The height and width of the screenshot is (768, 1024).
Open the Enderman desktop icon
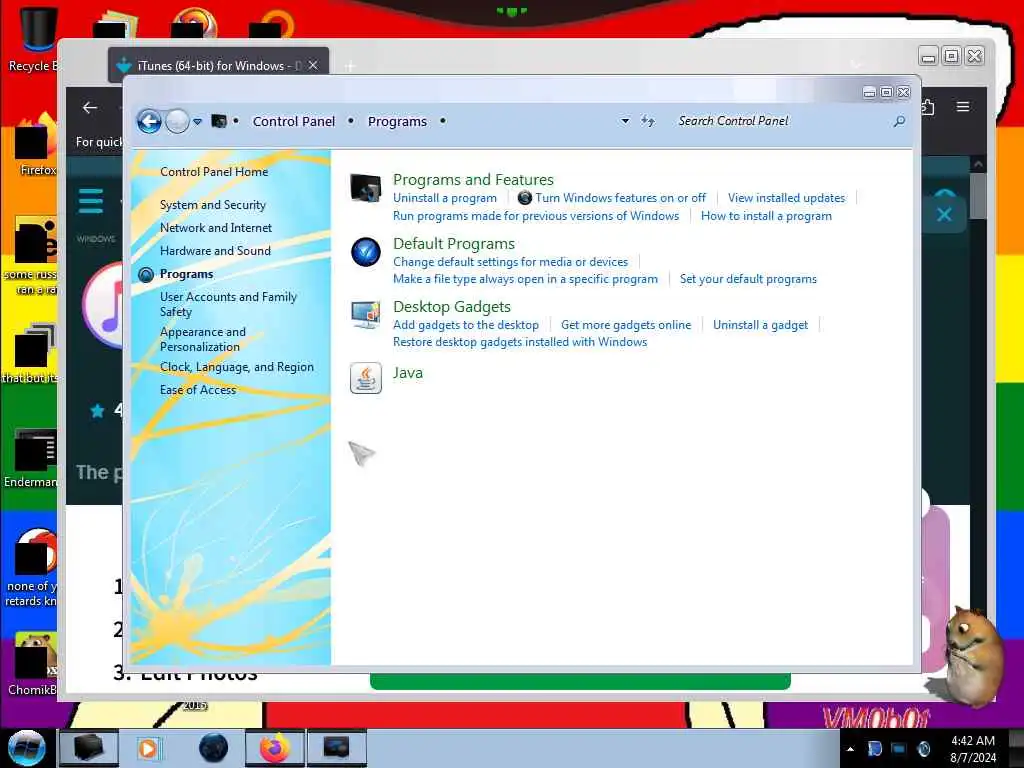point(33,458)
